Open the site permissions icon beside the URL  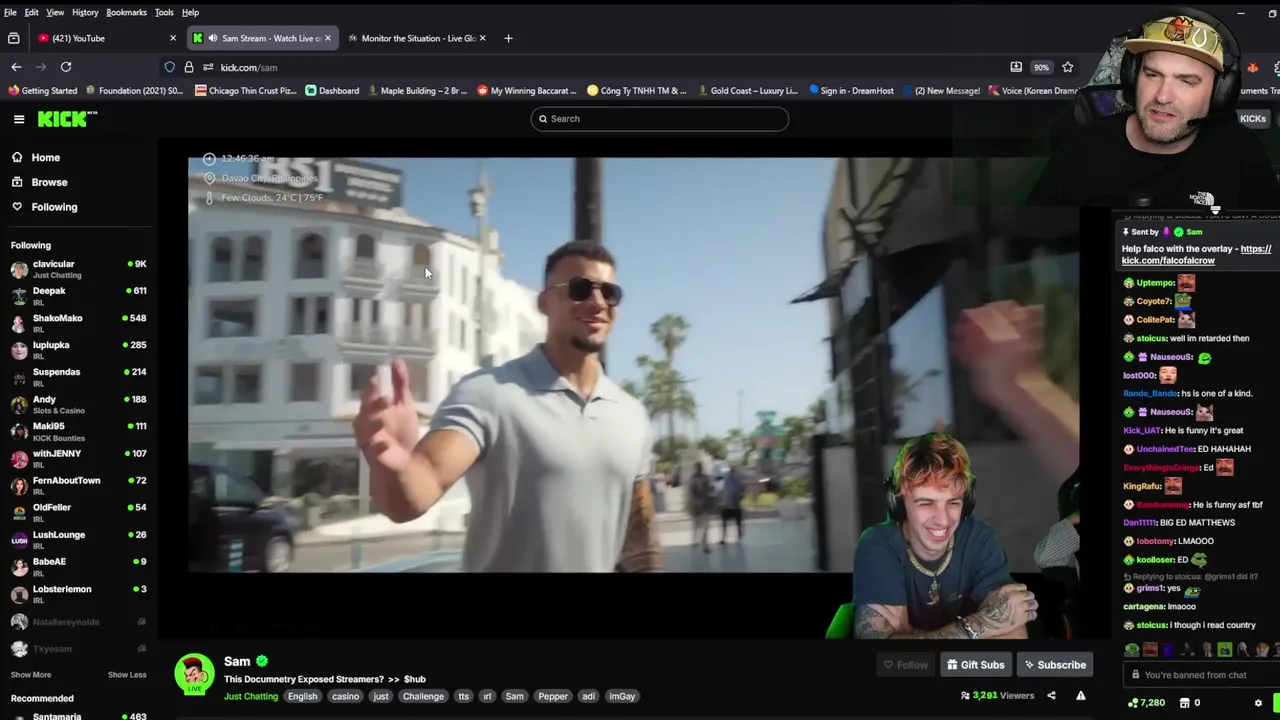208,67
